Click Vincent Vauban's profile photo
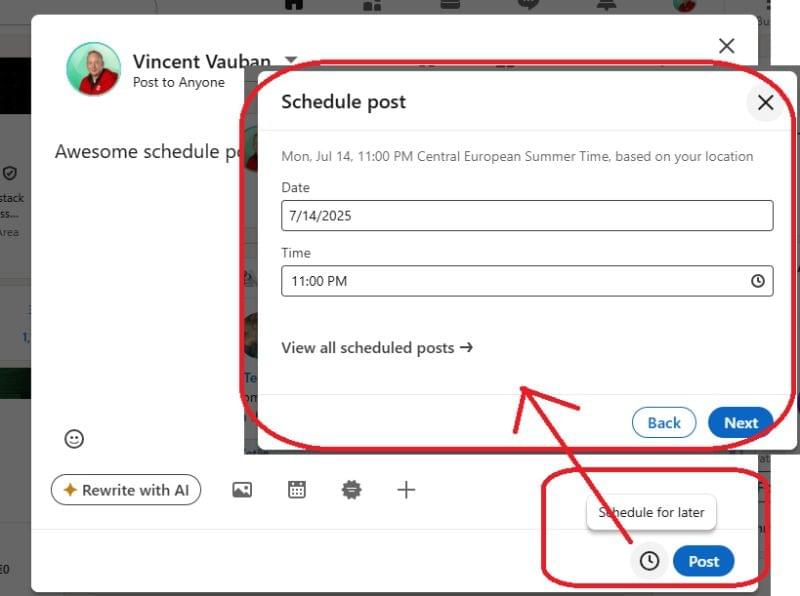 (x=93, y=69)
